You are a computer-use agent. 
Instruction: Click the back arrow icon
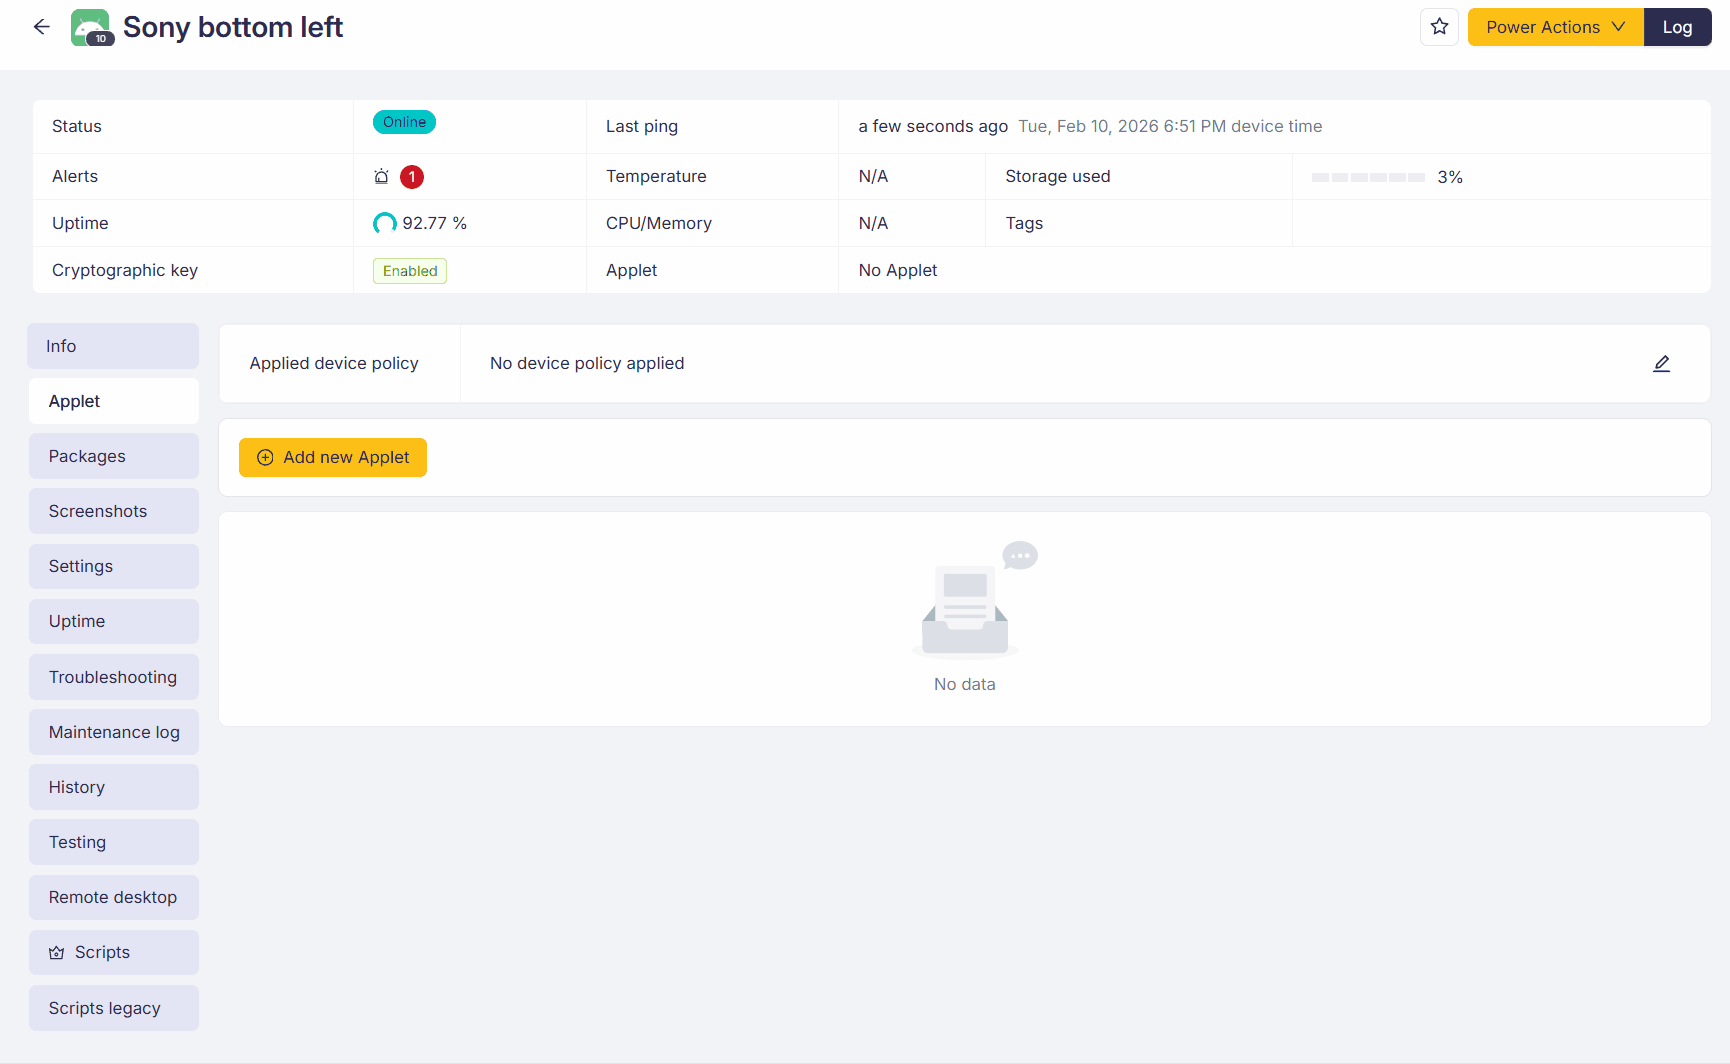click(x=41, y=27)
